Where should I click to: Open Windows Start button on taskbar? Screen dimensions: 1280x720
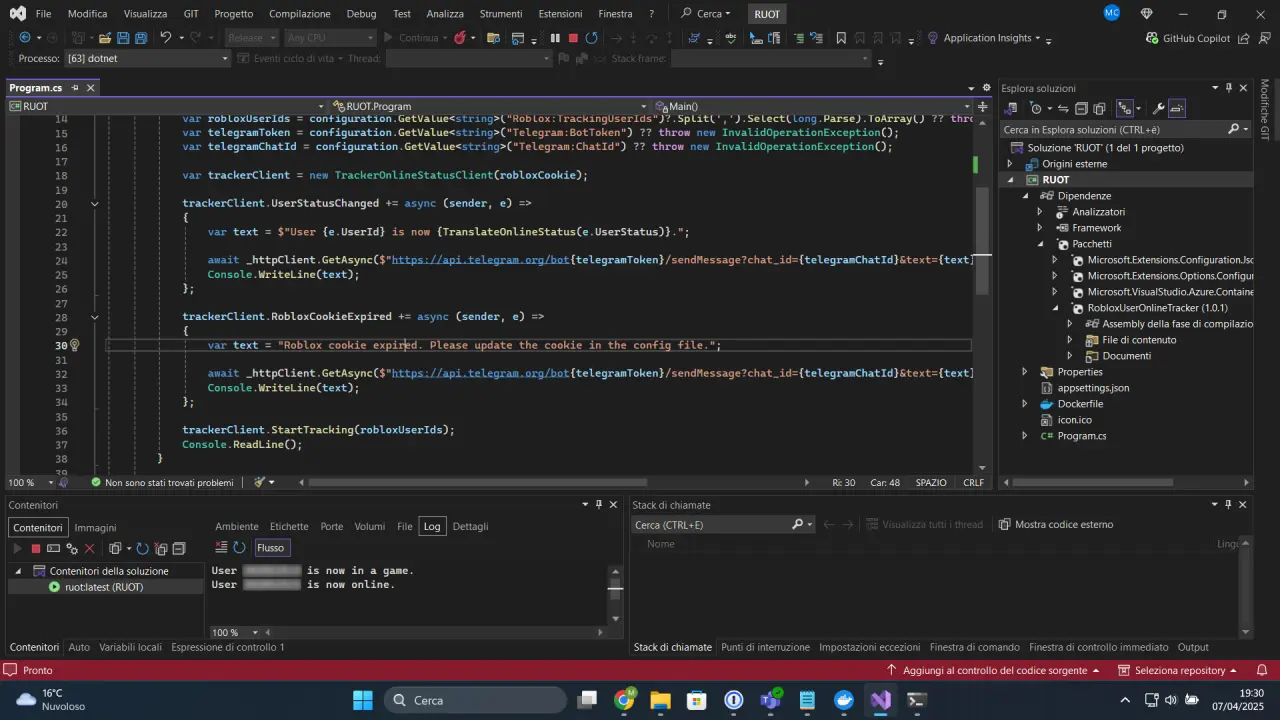tap(363, 700)
